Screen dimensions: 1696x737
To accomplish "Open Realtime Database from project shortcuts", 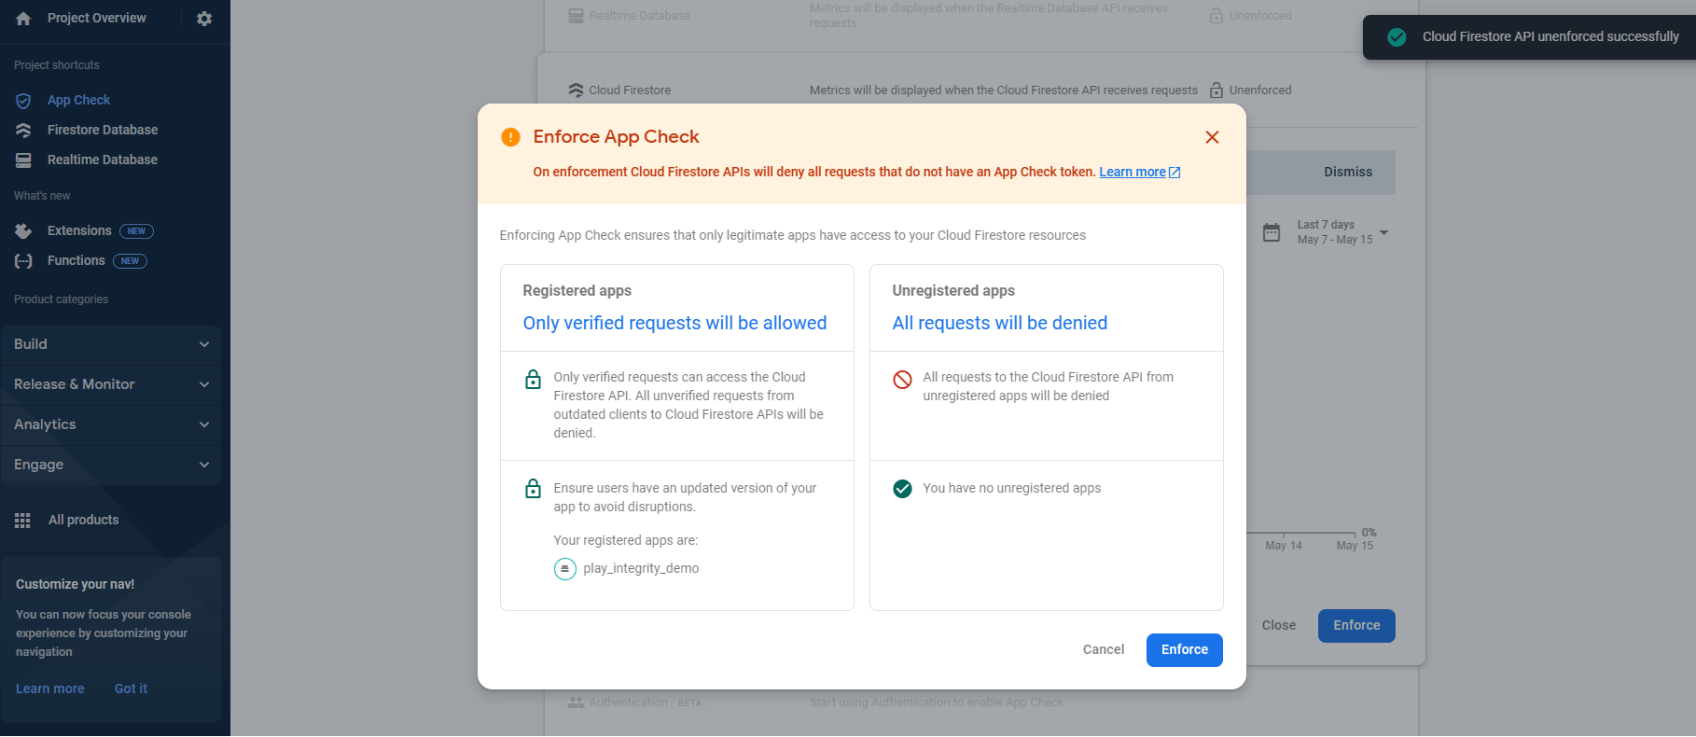I will click(102, 160).
